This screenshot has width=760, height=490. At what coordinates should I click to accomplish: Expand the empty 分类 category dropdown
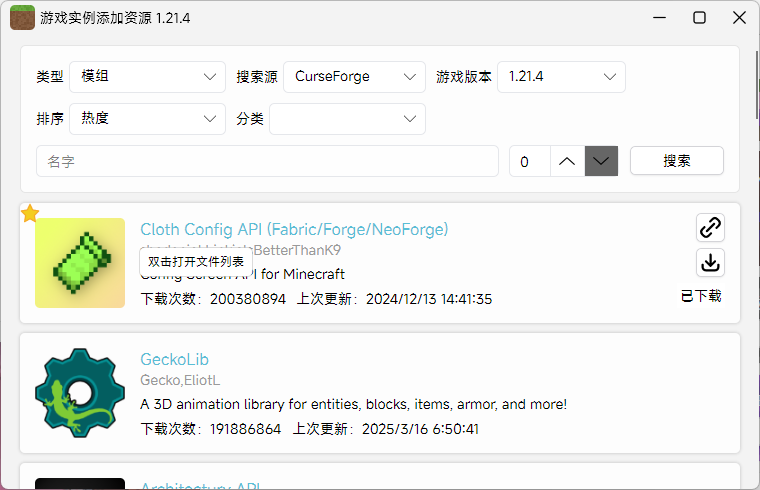[x=347, y=119]
